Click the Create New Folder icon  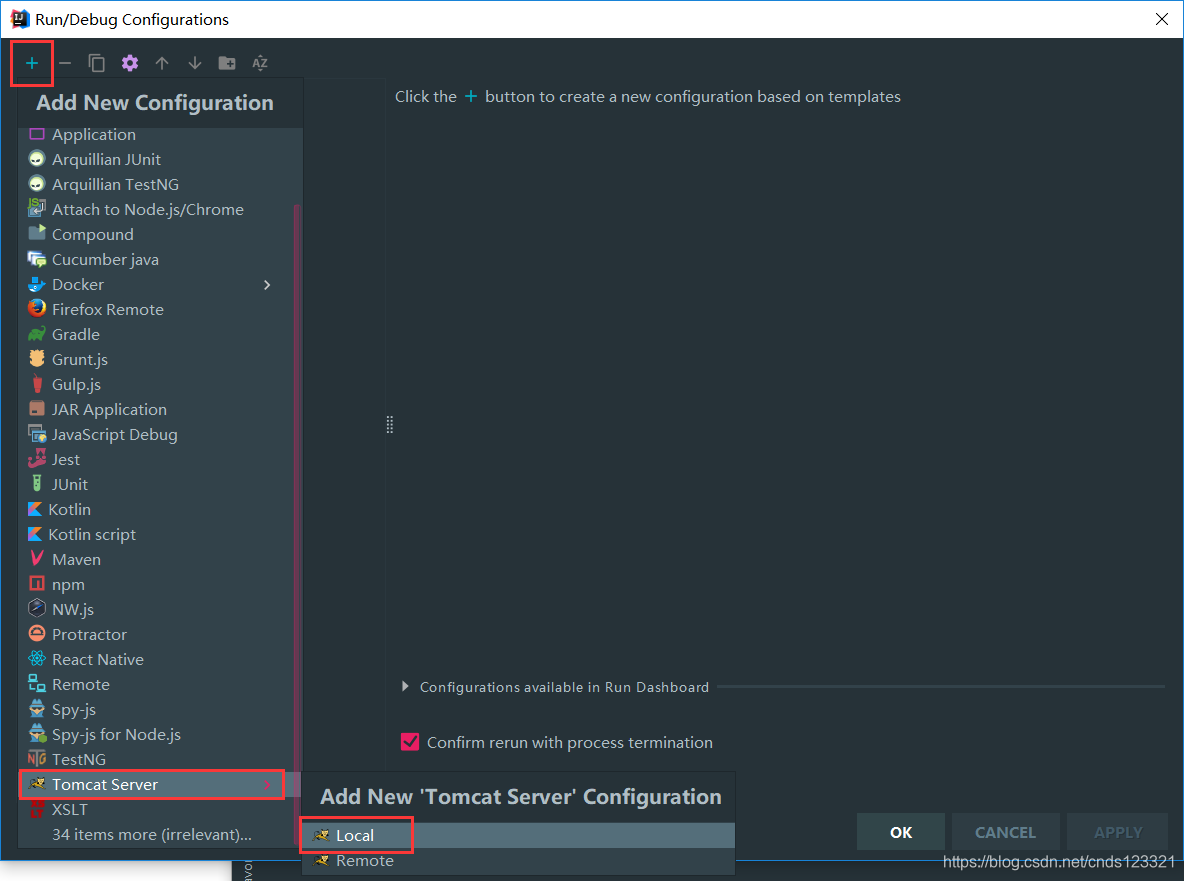point(227,63)
